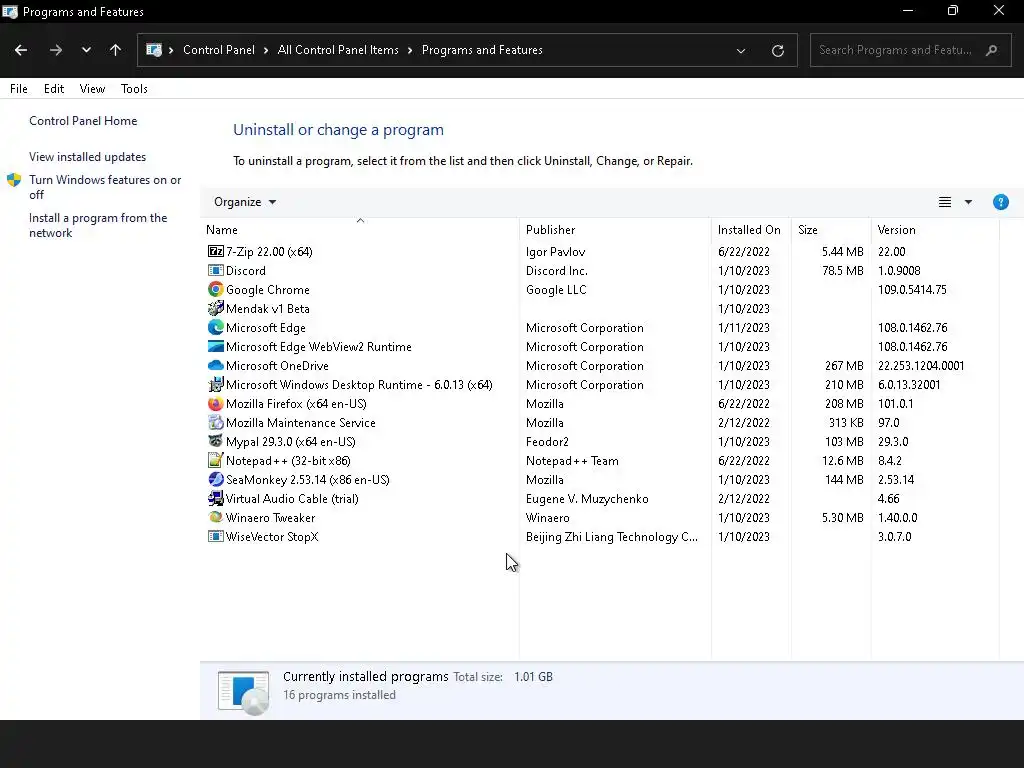1024x768 pixels.
Task: Sort by the Installed On column
Action: pyautogui.click(x=751, y=230)
